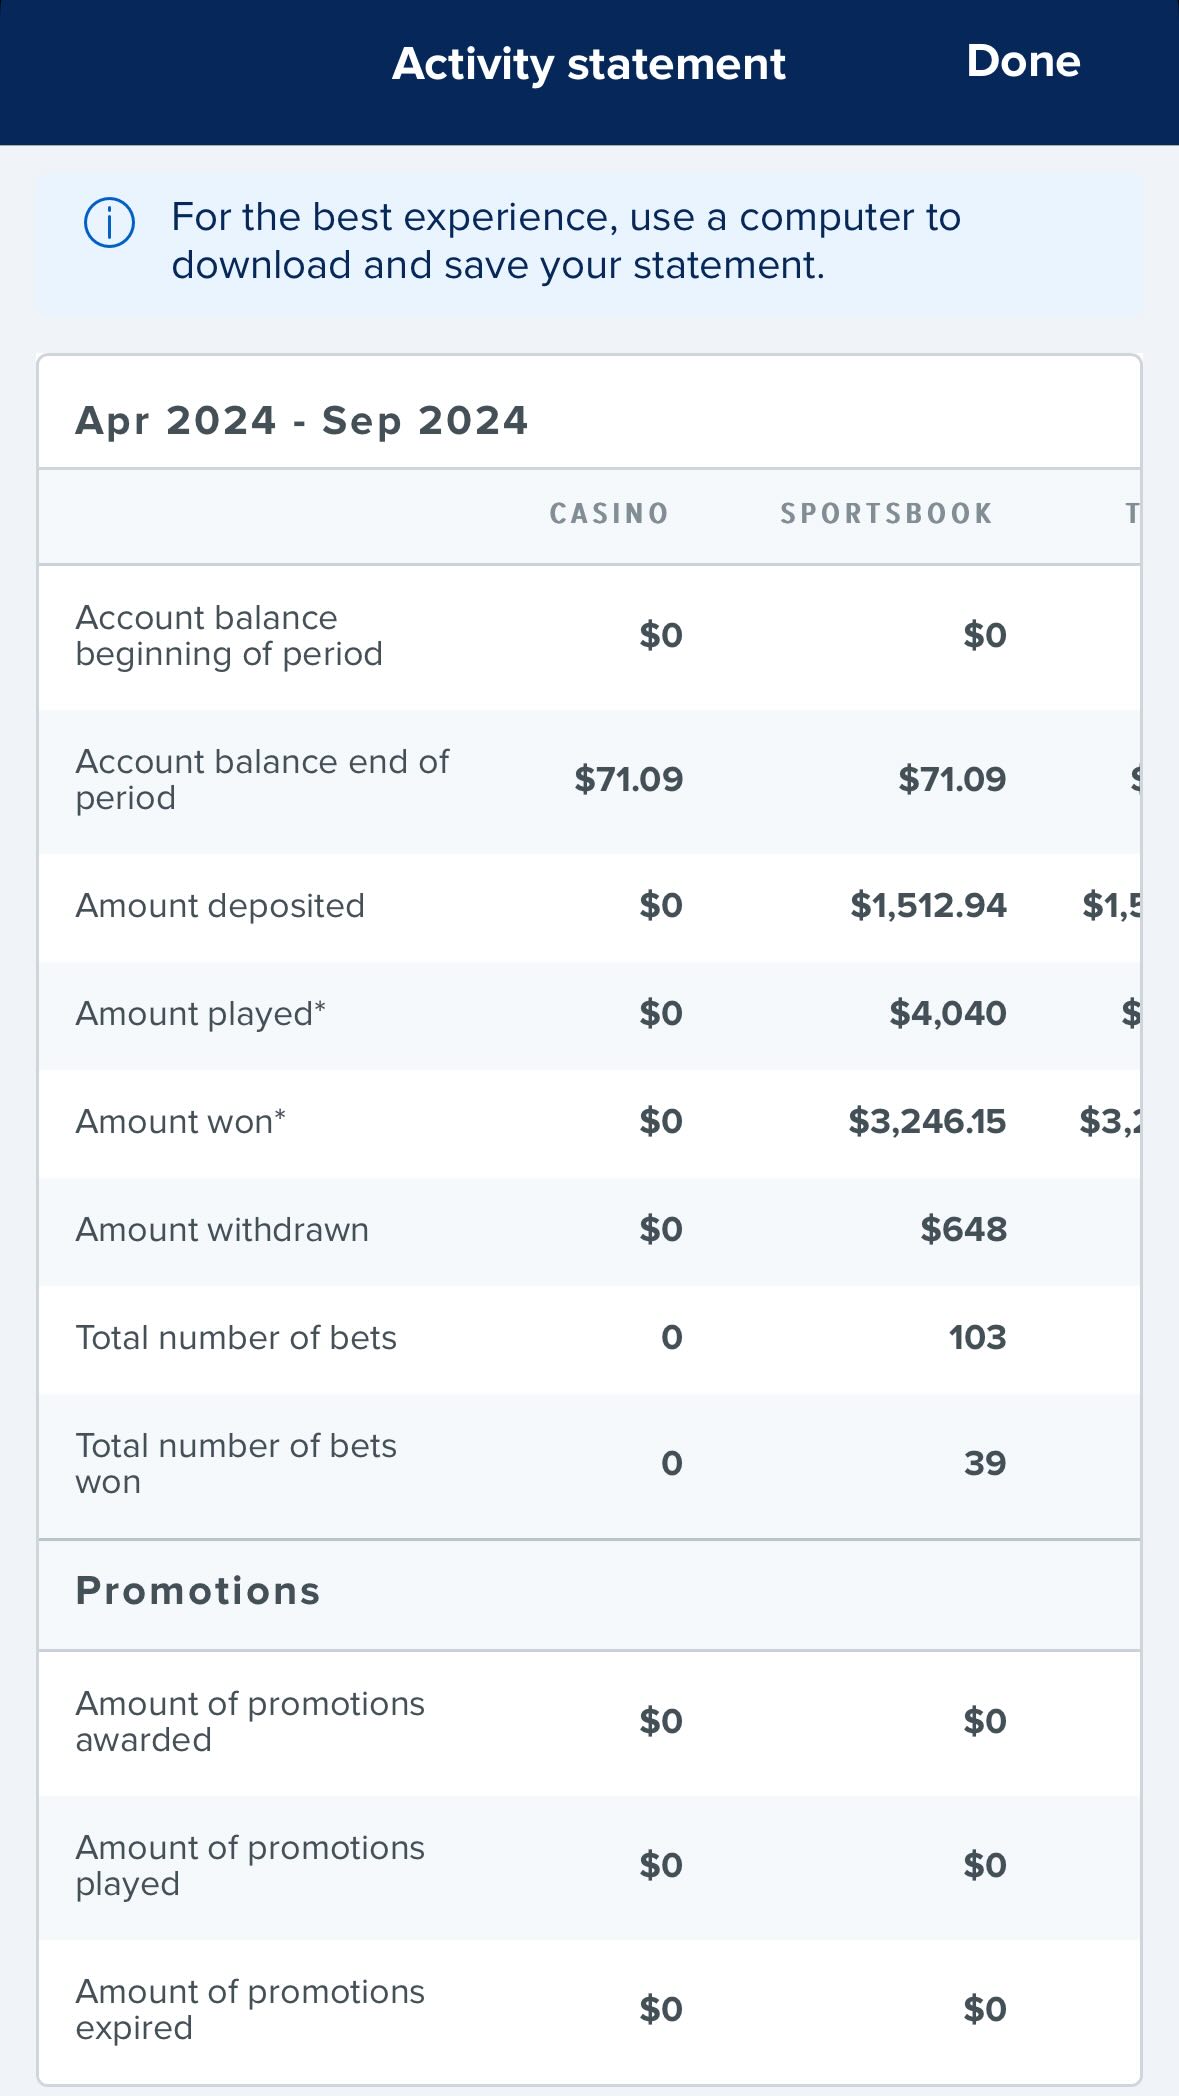Click the info circle icon
Viewport: 1179px width, 2096px height.
point(109,222)
